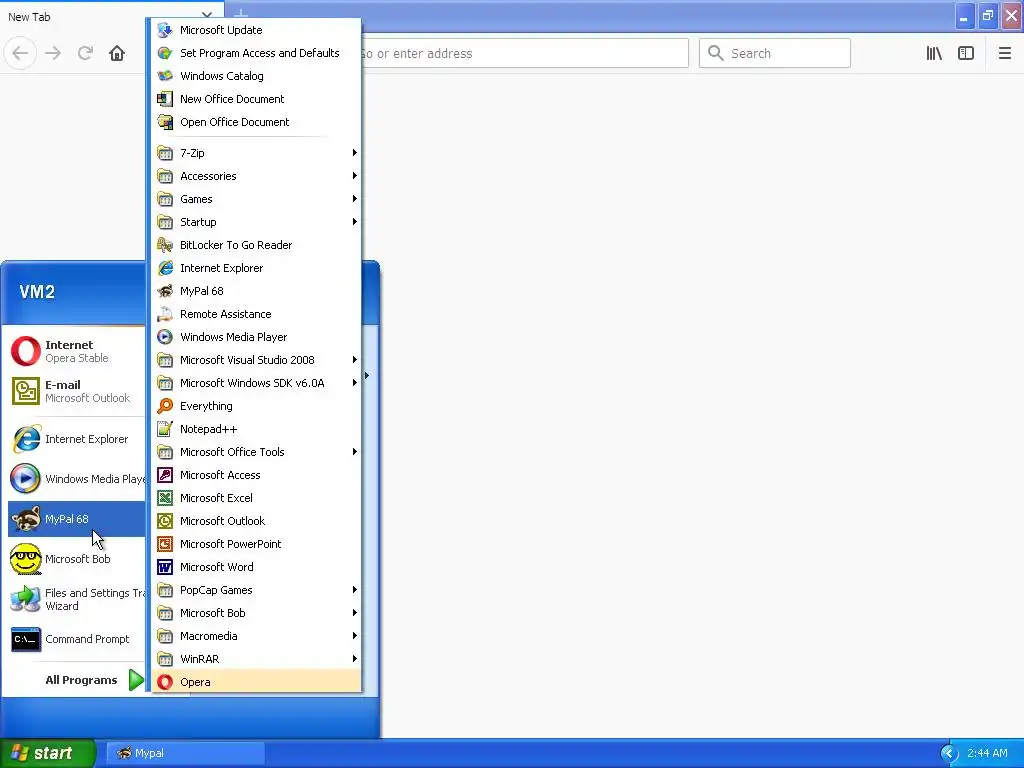This screenshot has width=1024, height=768.
Task: Open the hamburger menu in Mypal
Action: [1005, 53]
